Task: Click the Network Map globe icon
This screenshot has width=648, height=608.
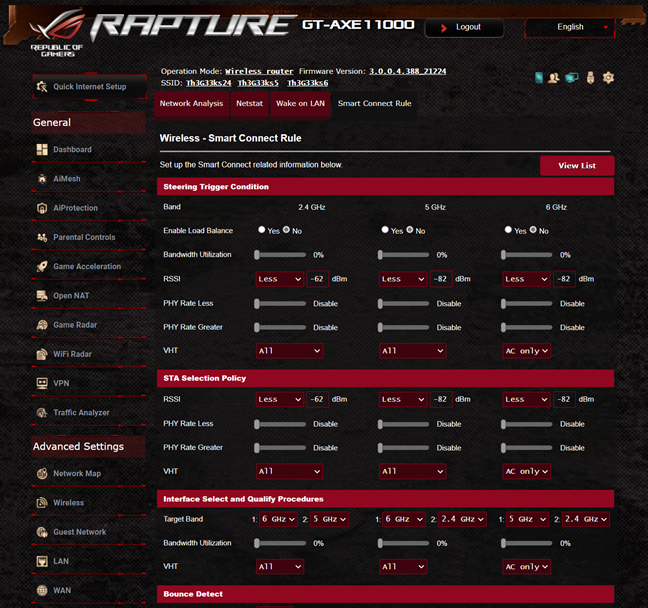Action: pos(42,473)
